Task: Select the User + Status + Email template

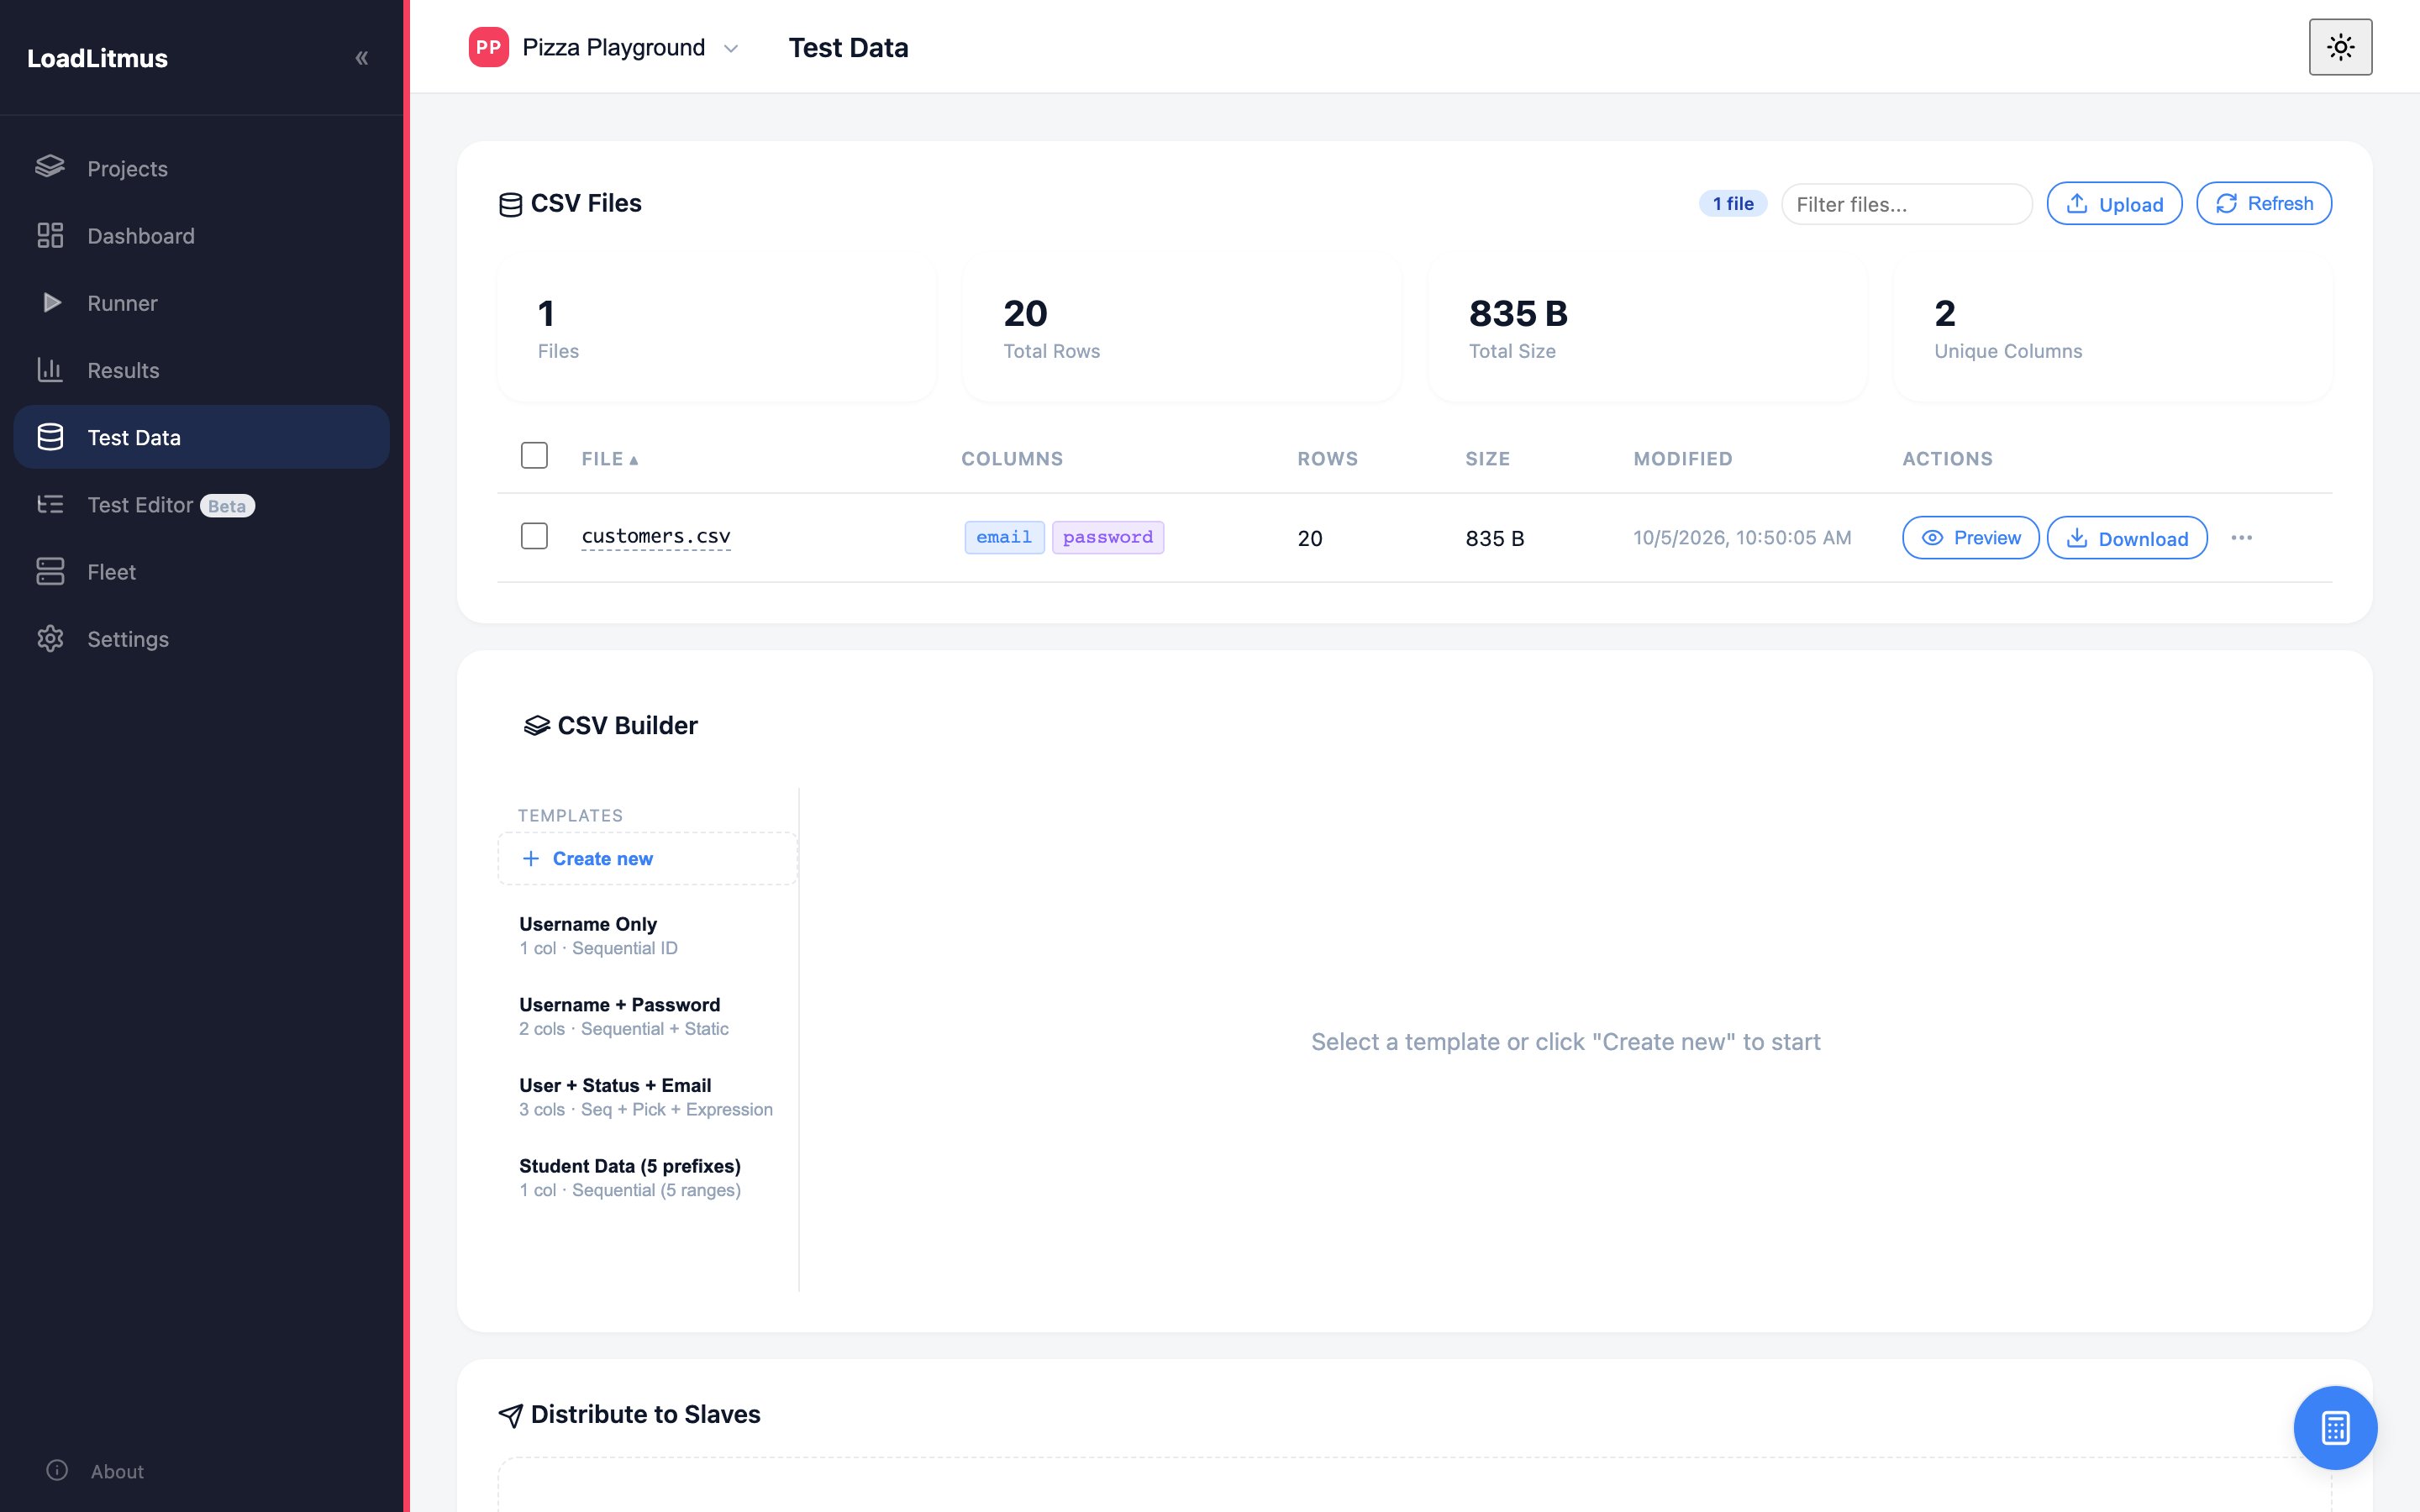Action: 648,1097
